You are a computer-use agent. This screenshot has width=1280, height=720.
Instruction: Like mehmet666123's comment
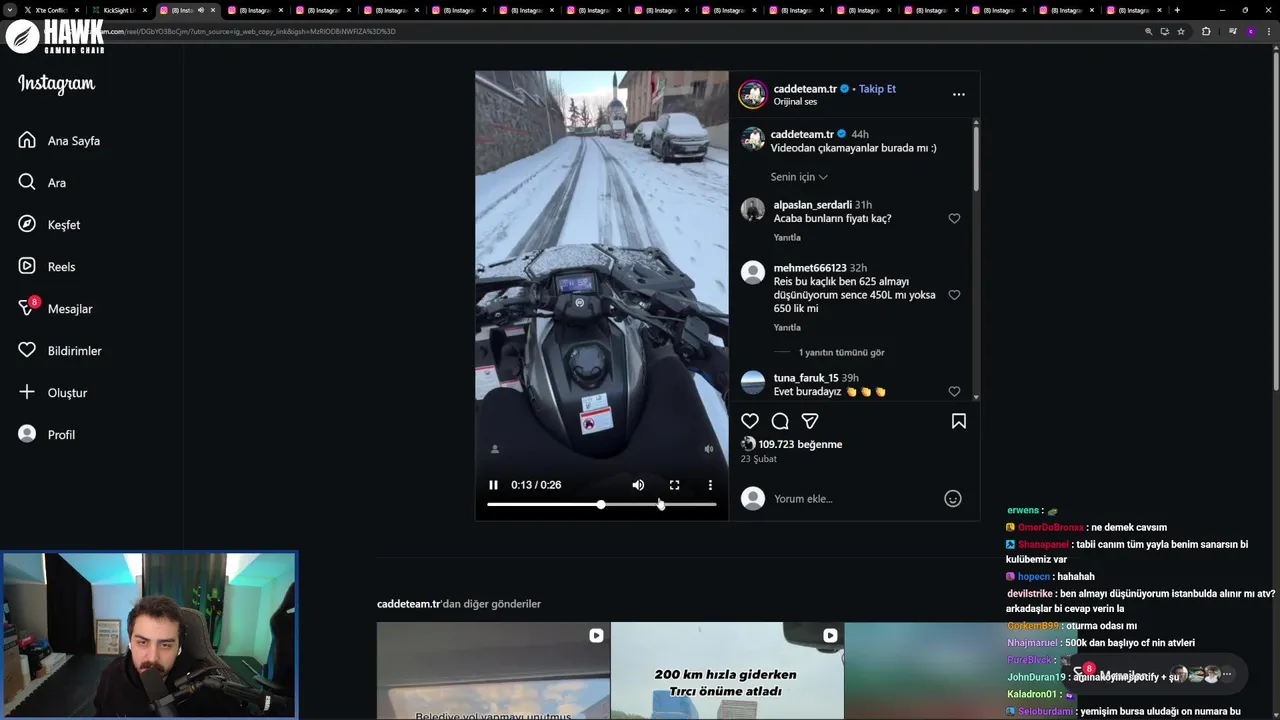[x=954, y=295]
